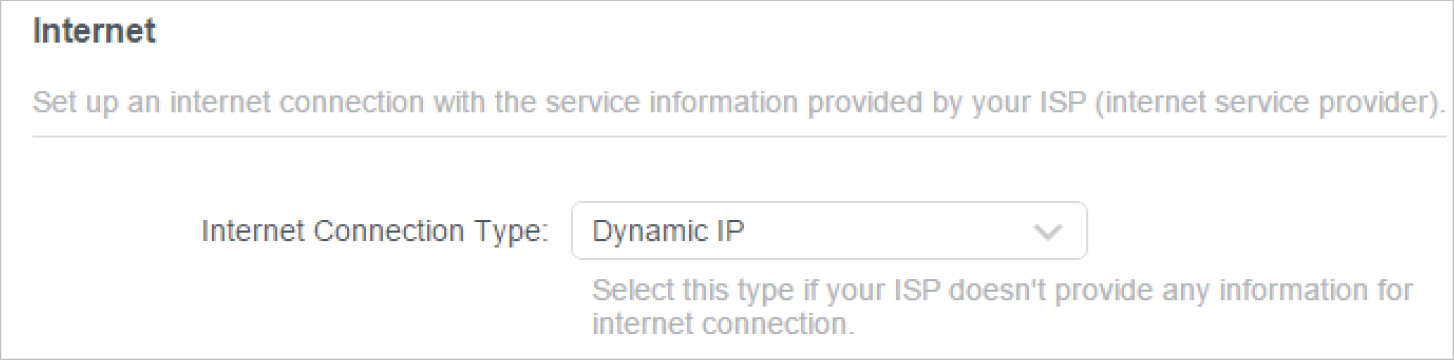The width and height of the screenshot is (1454, 360).
Task: Click the helper text below the dropdown
Action: click(x=1002, y=307)
